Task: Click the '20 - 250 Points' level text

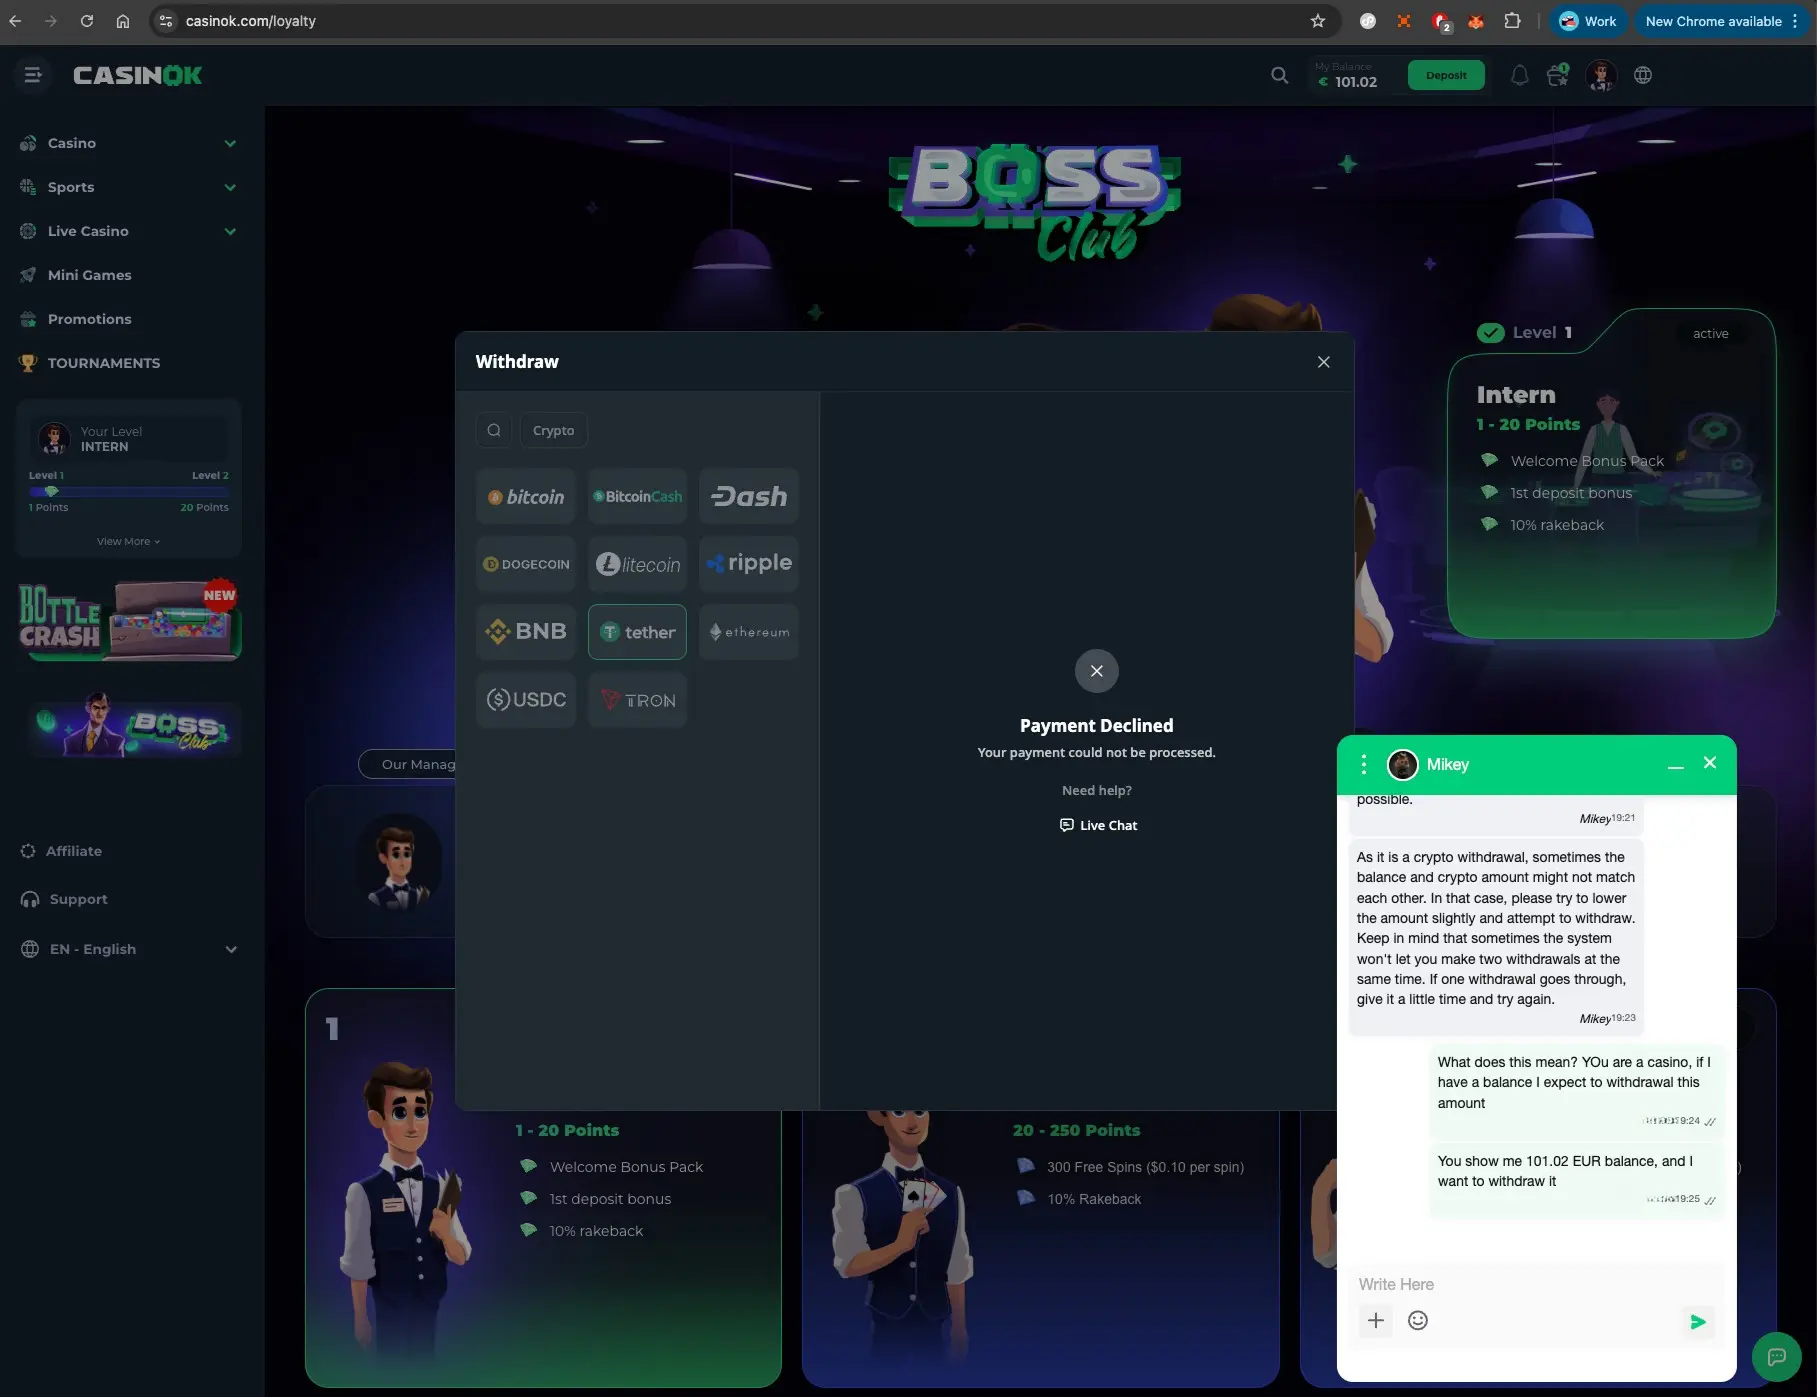Action: click(1076, 1130)
